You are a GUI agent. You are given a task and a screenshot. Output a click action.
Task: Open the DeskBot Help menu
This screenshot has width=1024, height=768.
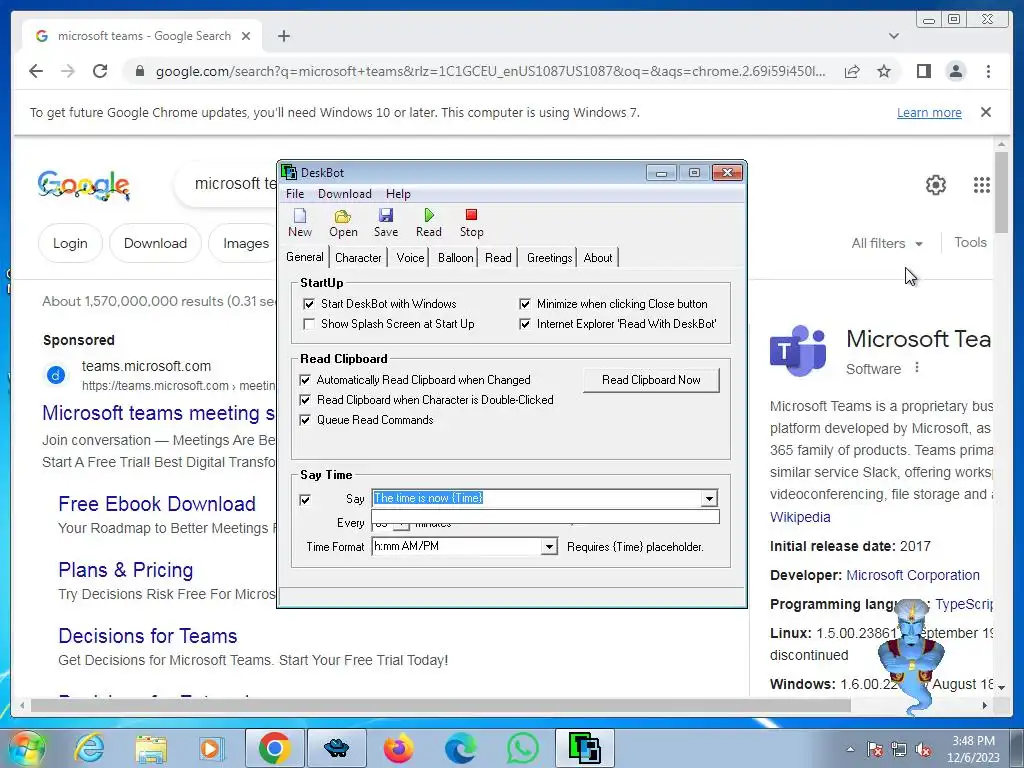pyautogui.click(x=398, y=194)
